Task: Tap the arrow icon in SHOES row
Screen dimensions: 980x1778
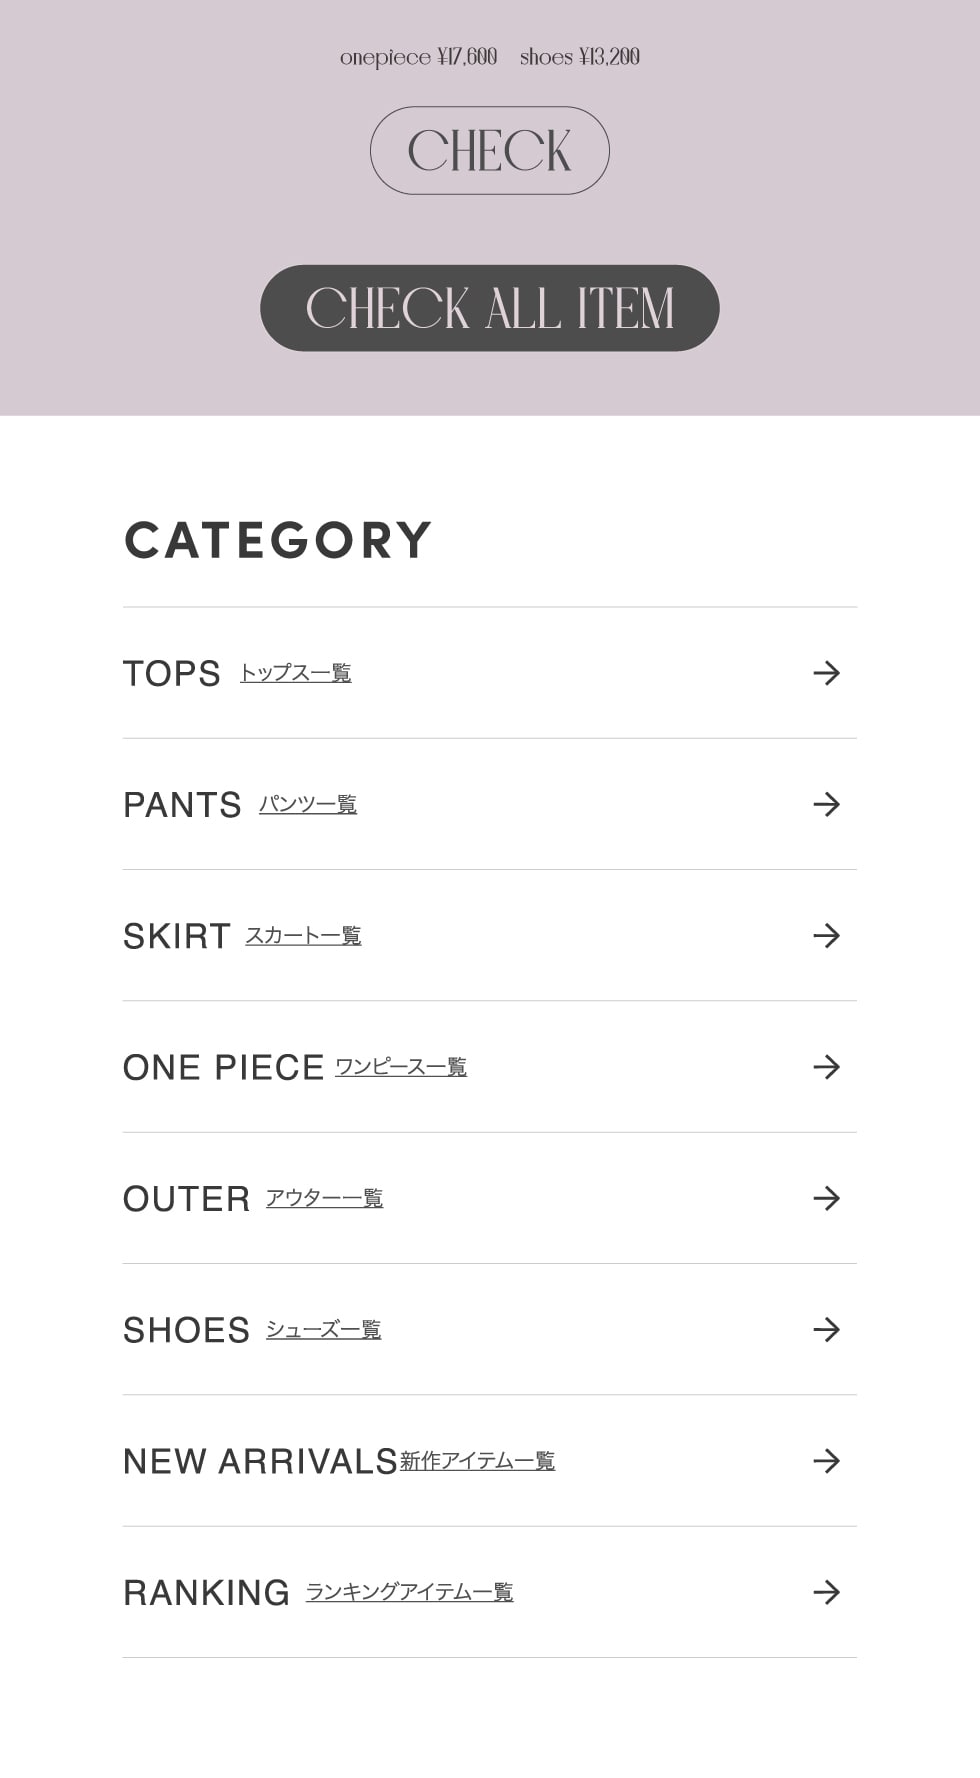Action: coord(826,1329)
